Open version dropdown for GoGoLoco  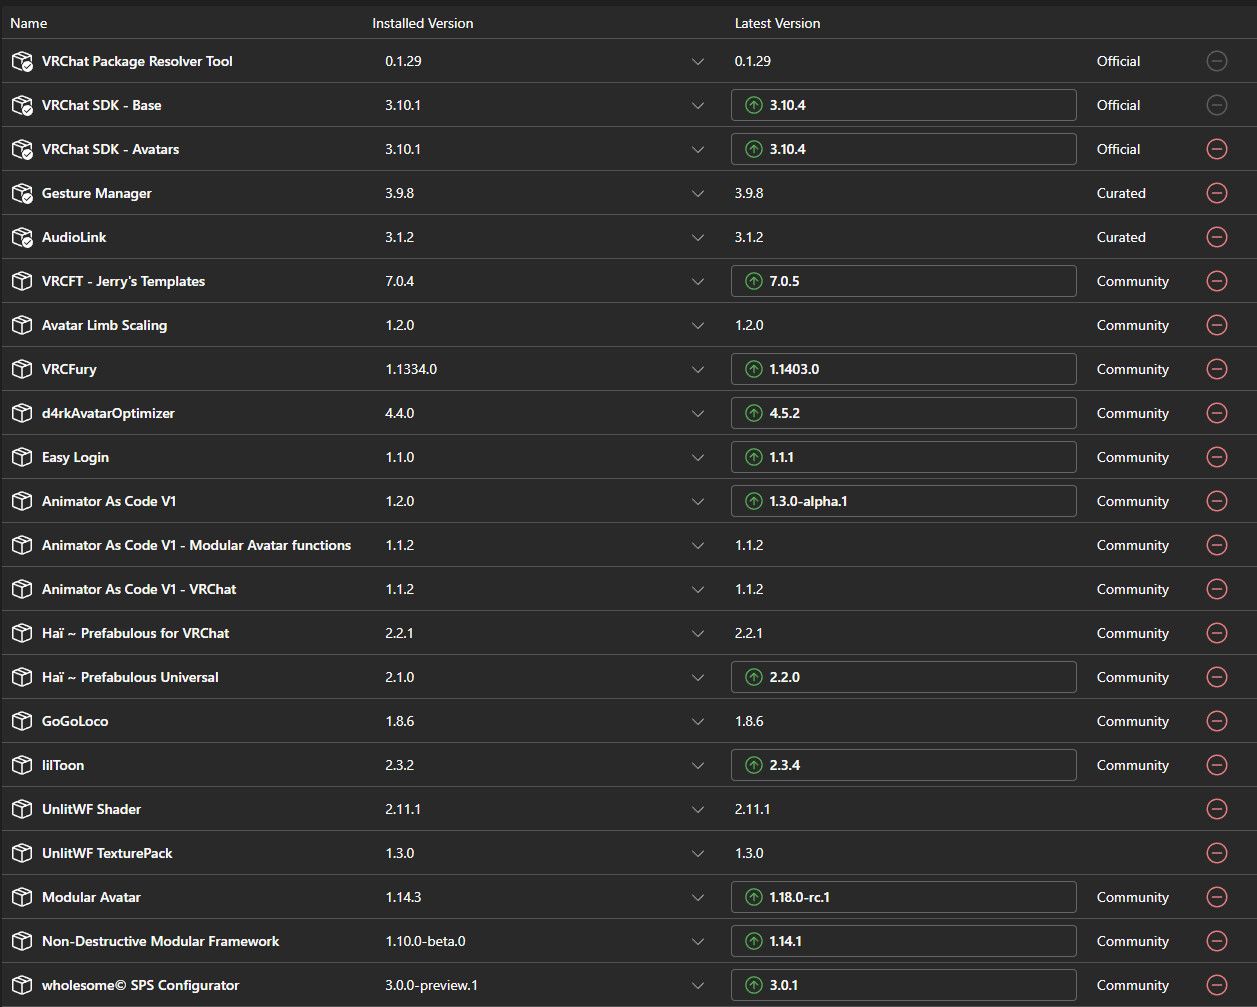[698, 722]
